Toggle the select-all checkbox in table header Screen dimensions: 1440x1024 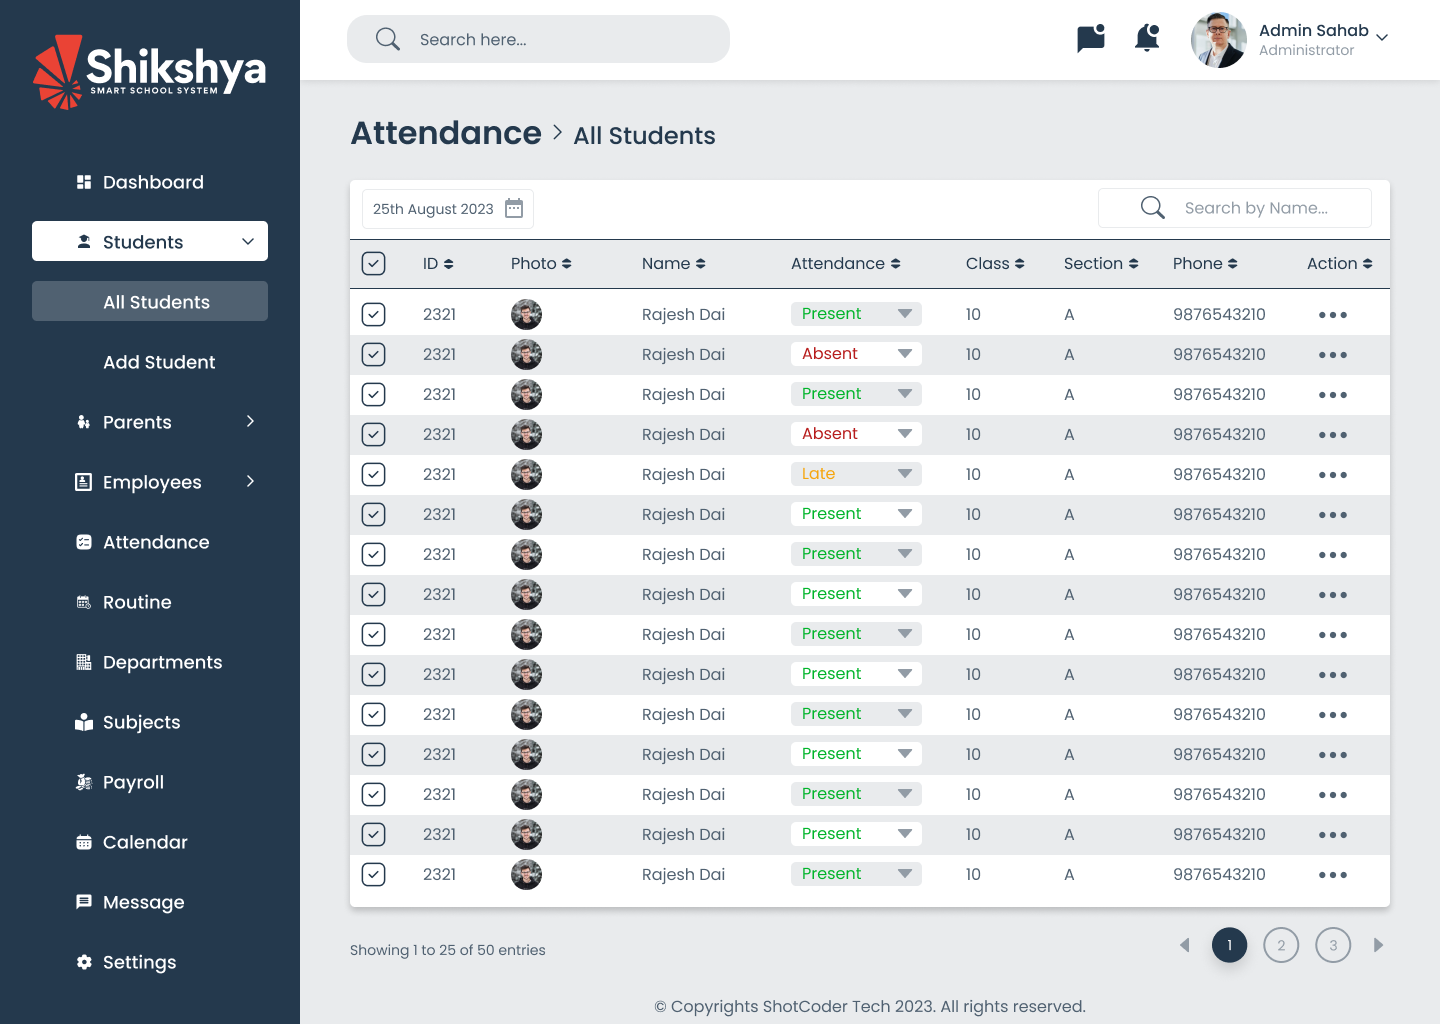[x=373, y=264]
